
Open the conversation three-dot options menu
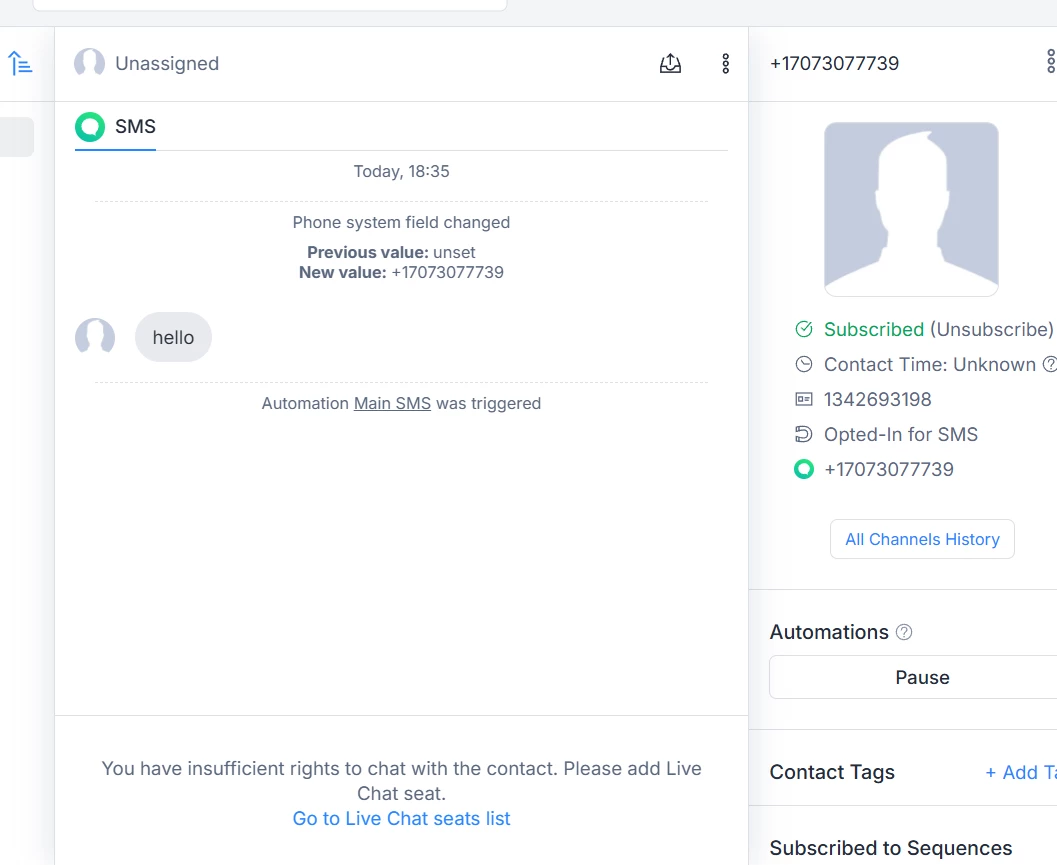point(726,64)
